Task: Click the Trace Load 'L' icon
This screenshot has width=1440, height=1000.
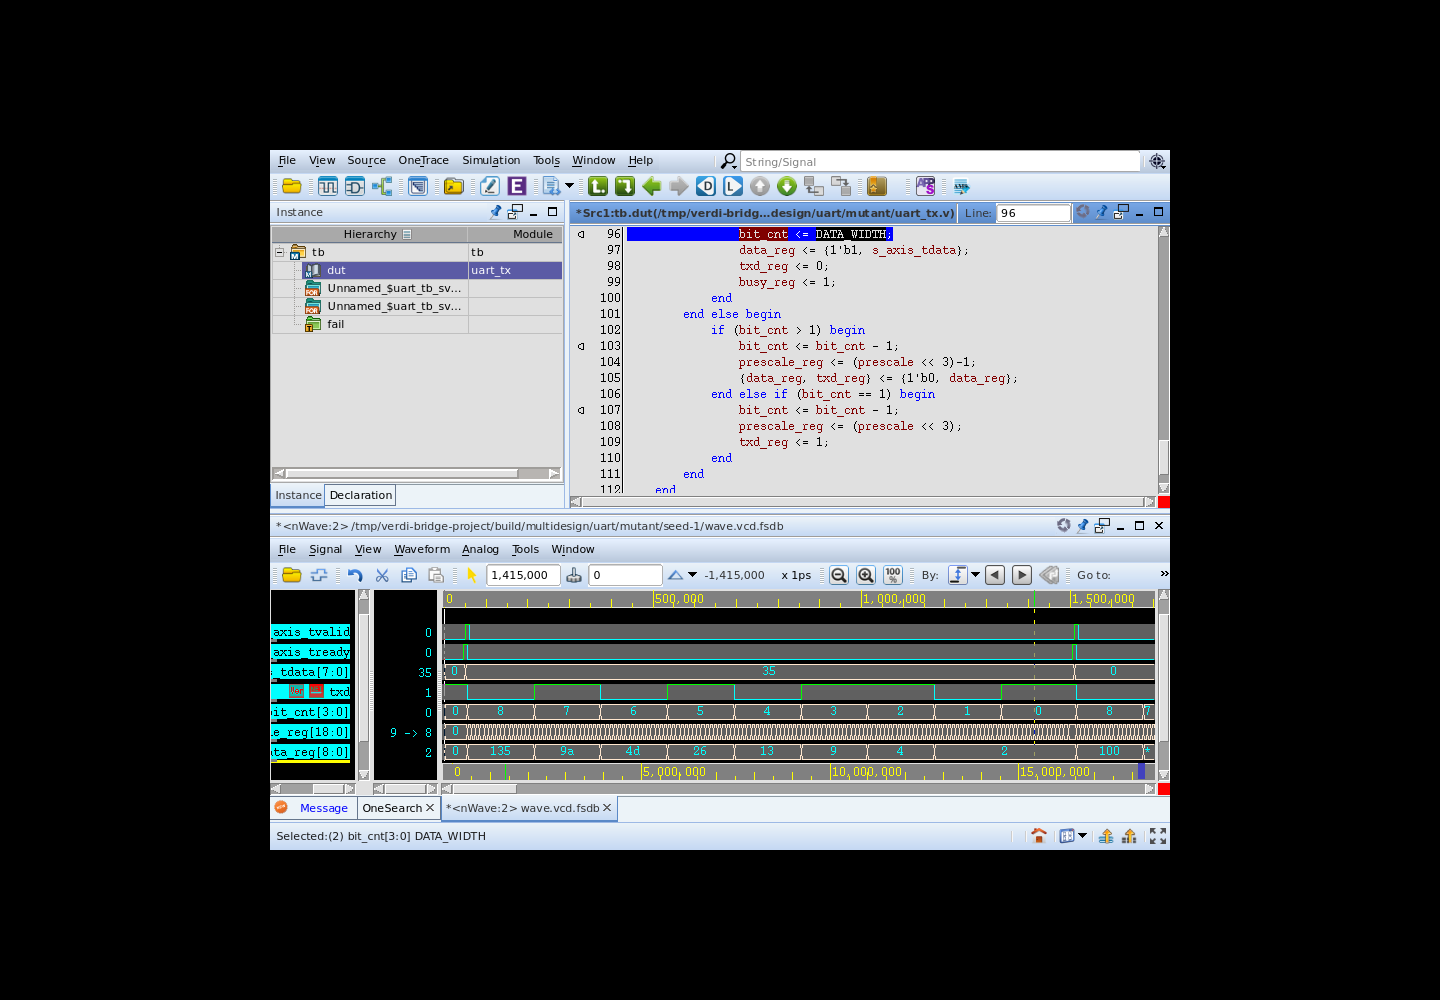Action: point(733,186)
